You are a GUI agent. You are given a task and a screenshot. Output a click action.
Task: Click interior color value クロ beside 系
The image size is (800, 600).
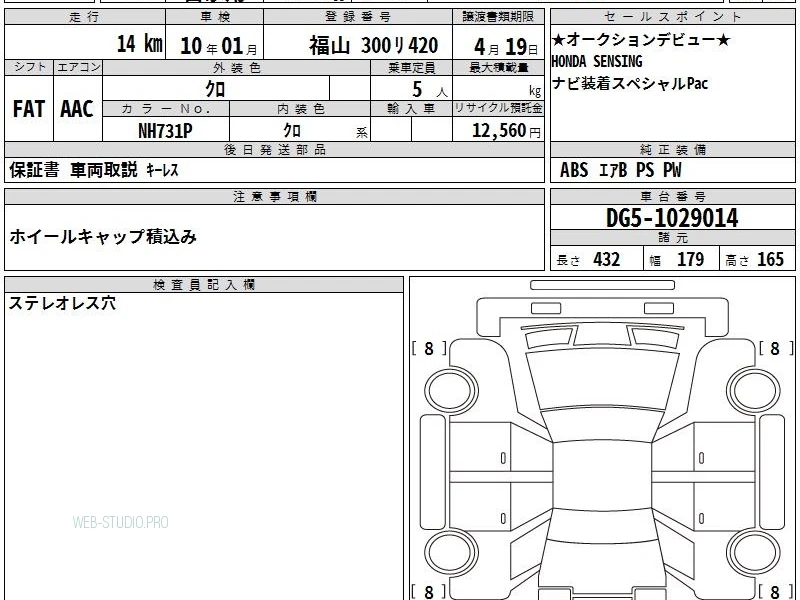pos(292,131)
